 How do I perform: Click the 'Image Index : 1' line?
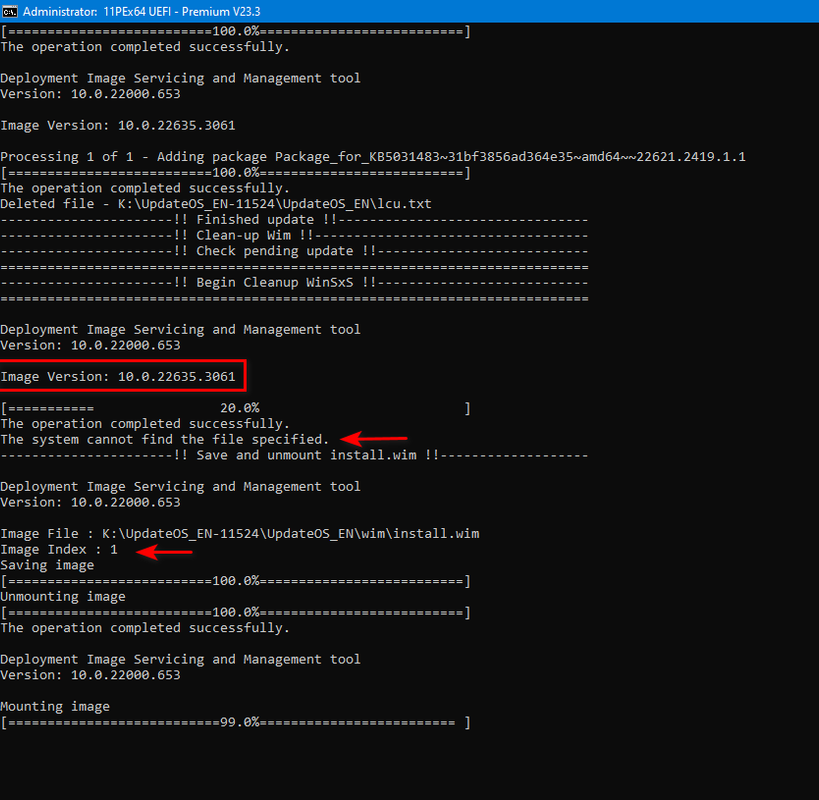59,549
